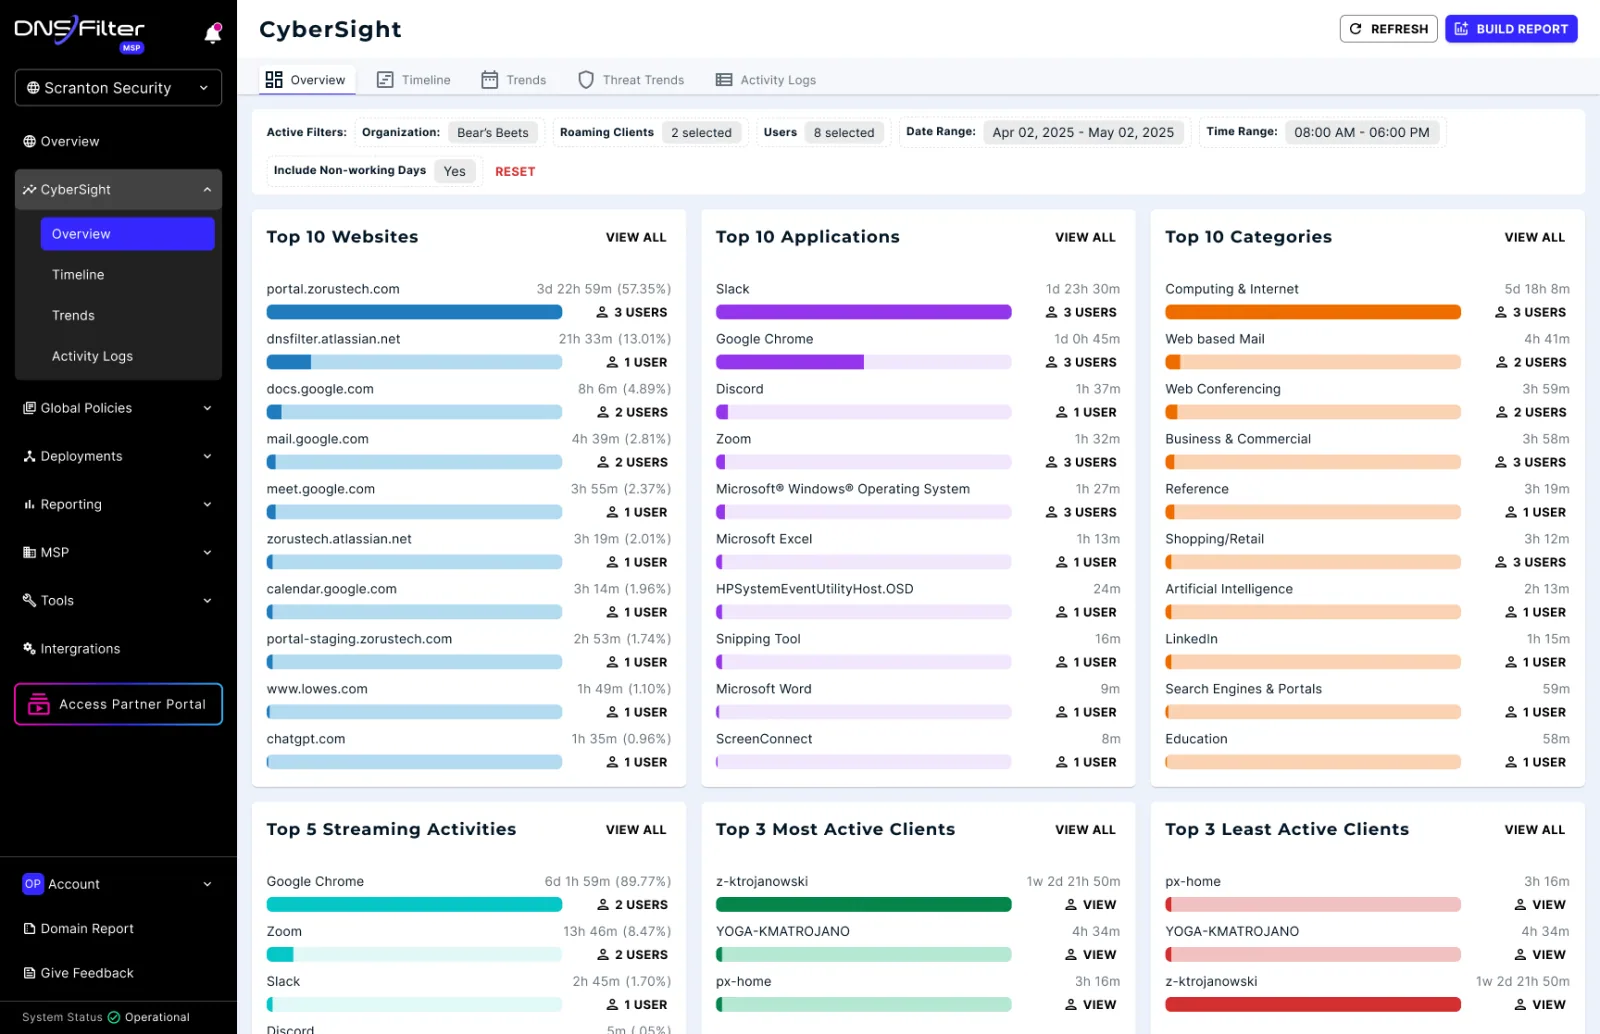Click the Give Feedback icon
This screenshot has width=1600, height=1034.
(30, 973)
